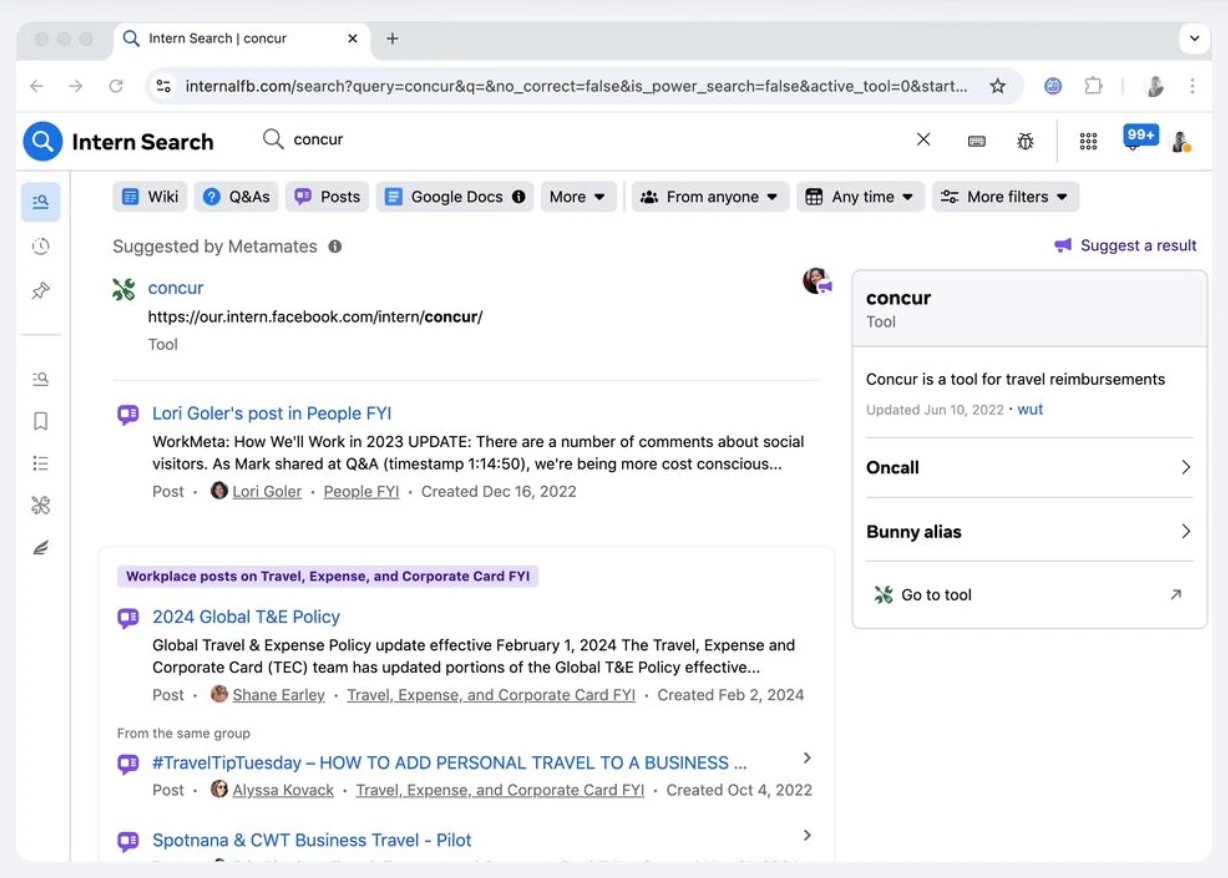Screen dimensions: 1228x878
Task: Select the Intern Search | concur browser tab
Action: point(240,39)
